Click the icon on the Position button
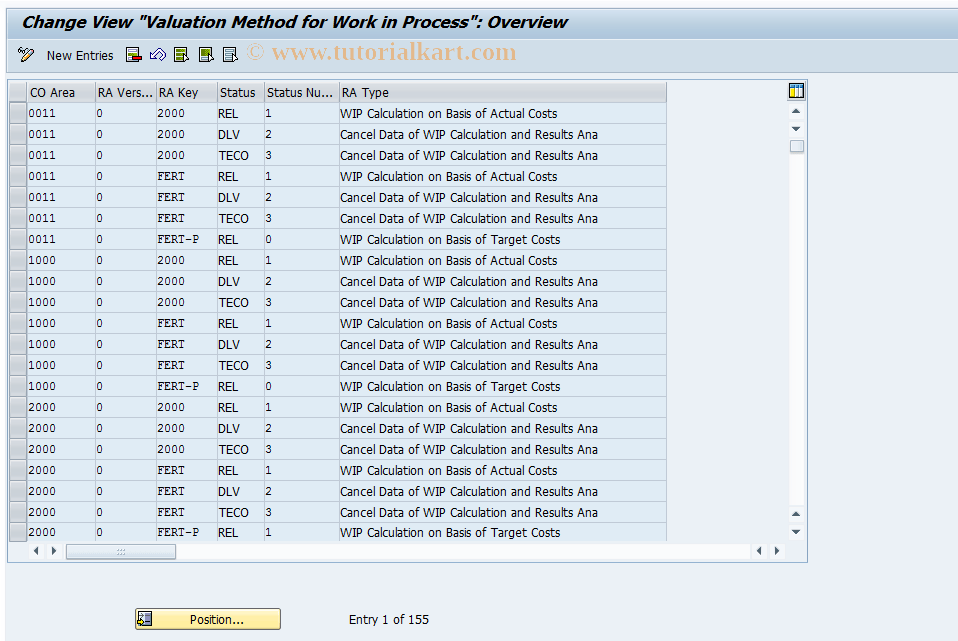The image size is (958, 641). click(144, 618)
